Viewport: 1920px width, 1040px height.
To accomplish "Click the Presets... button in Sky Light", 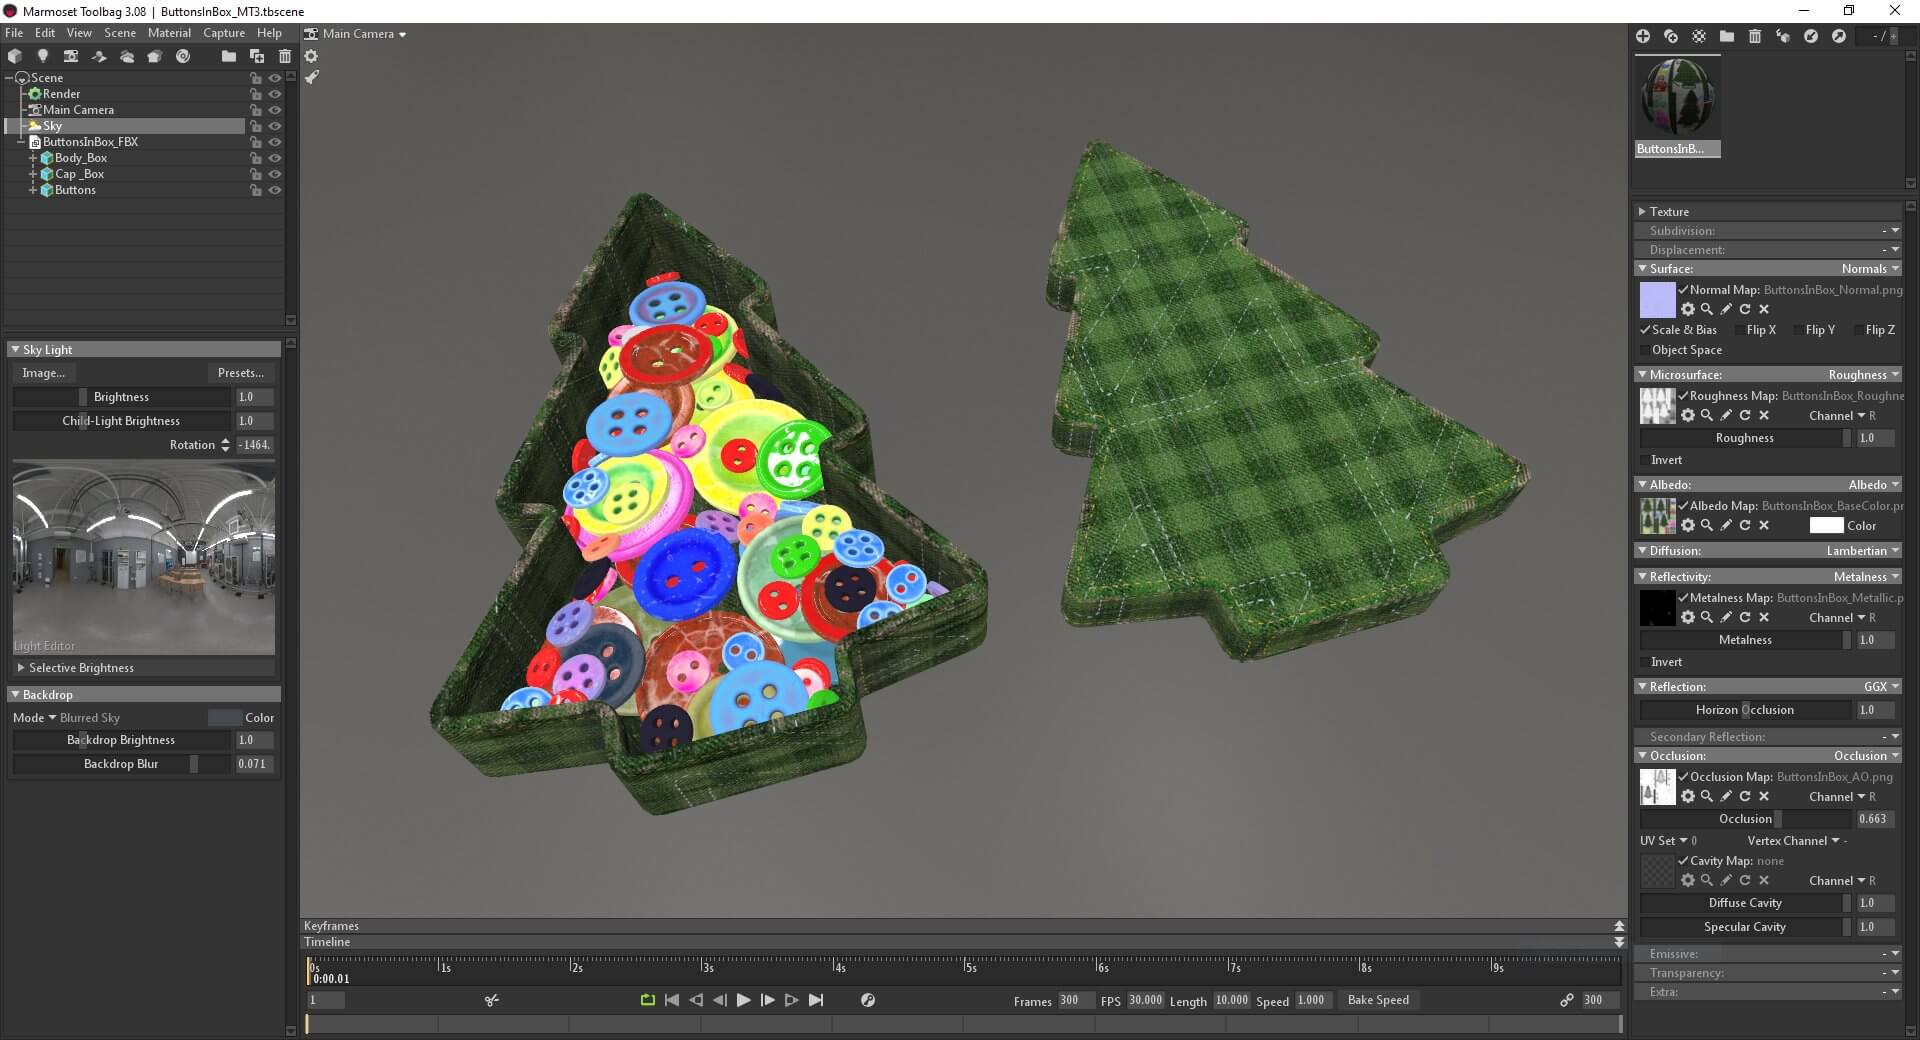I will 241,373.
